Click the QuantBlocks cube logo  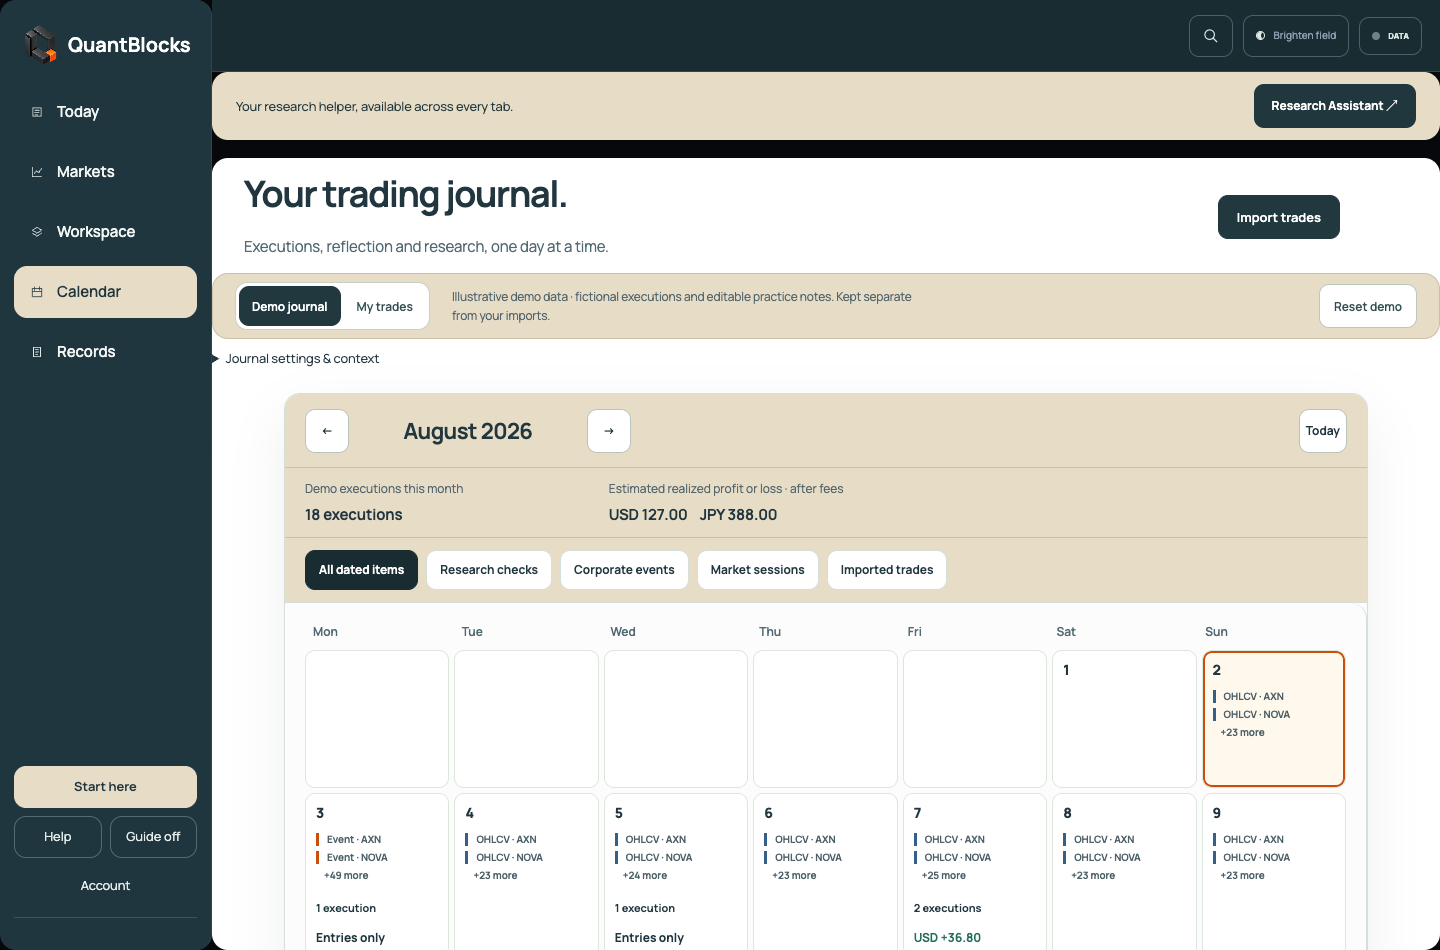pyautogui.click(x=41, y=44)
